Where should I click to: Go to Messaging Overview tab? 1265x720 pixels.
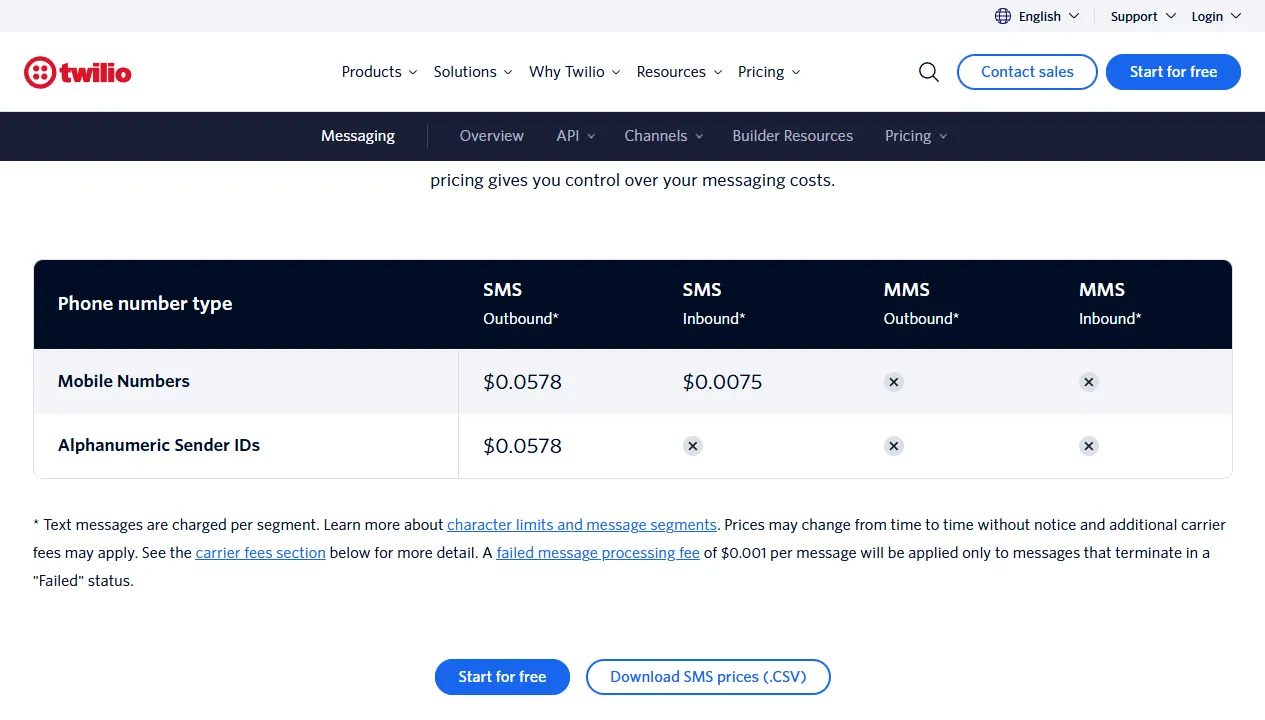point(492,136)
